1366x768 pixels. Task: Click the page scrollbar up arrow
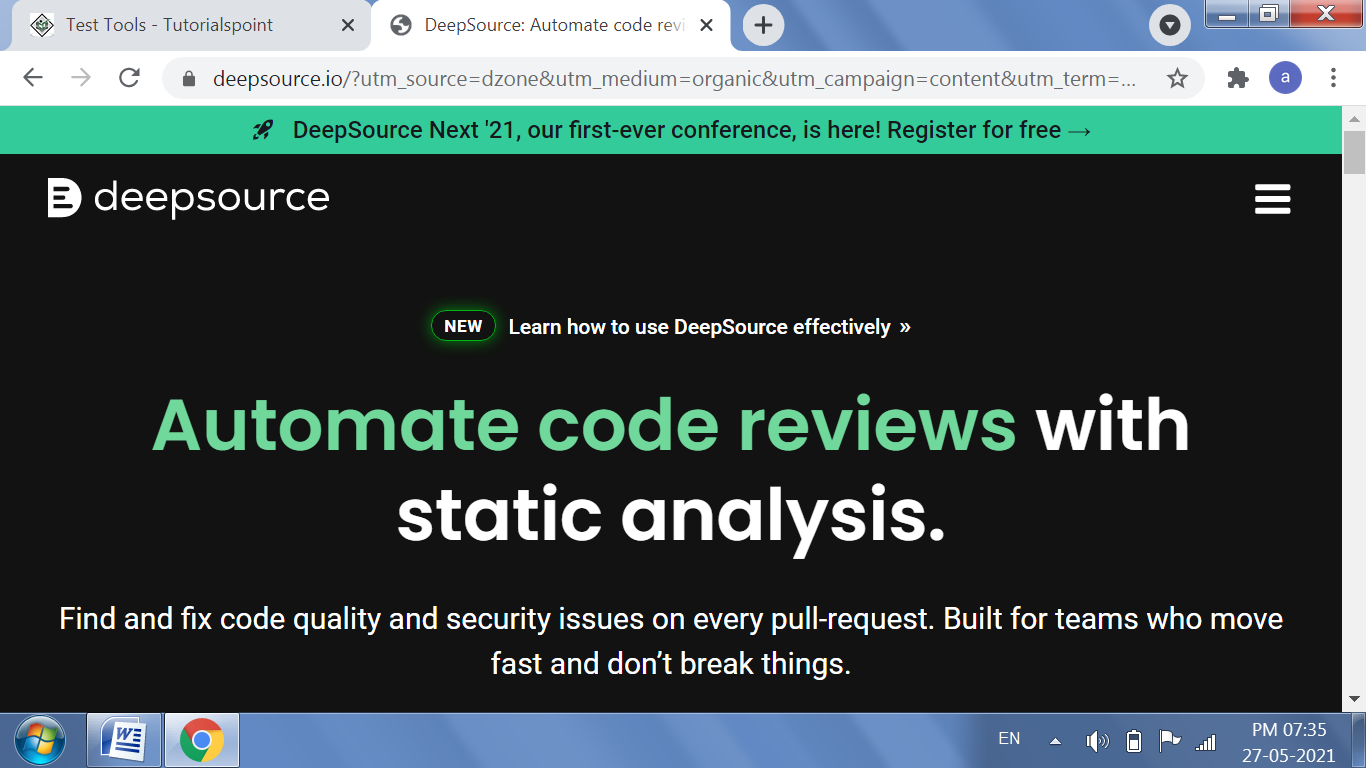[x=1354, y=117]
